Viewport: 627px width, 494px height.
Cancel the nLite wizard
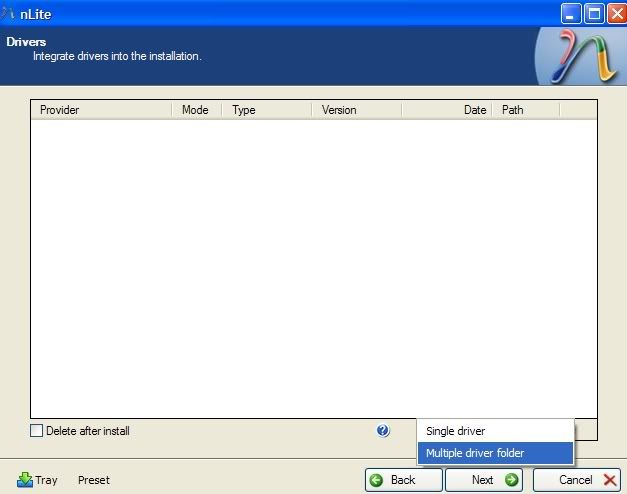tap(577, 480)
